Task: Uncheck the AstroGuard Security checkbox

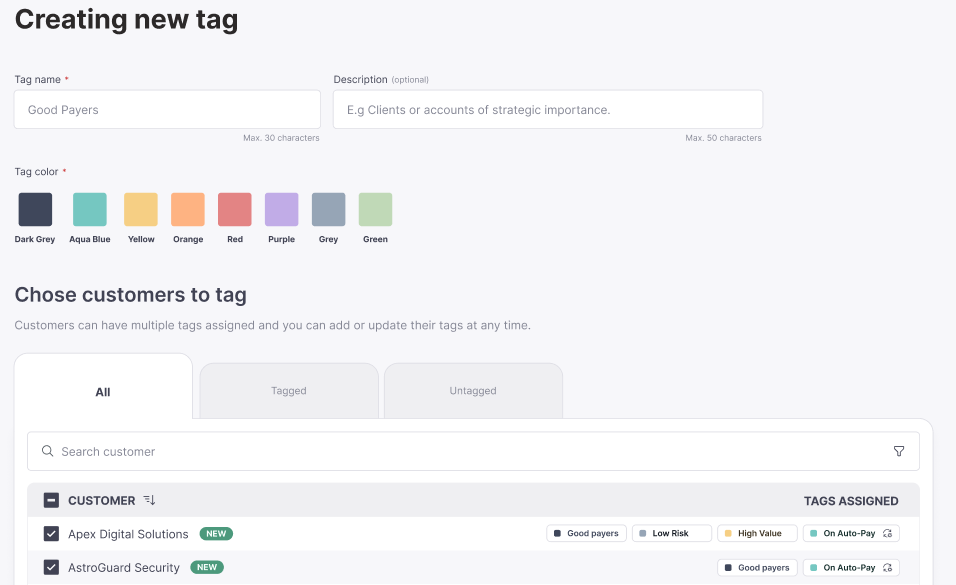Action: [51, 568]
